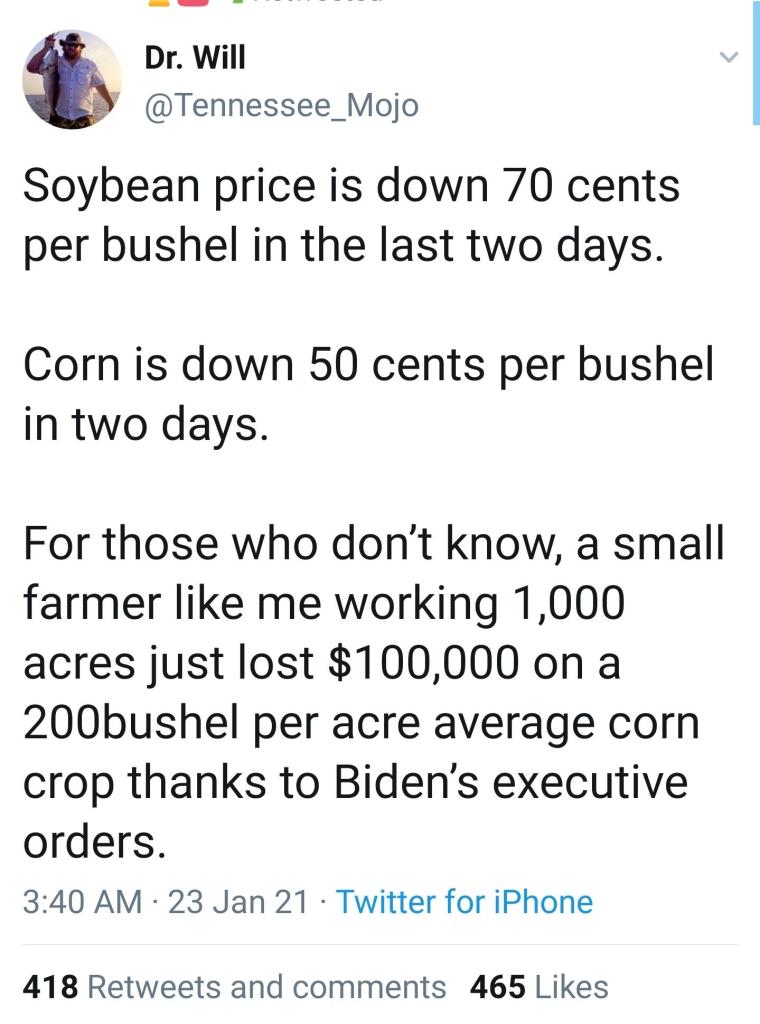The height and width of the screenshot is (1024, 760).
Task: Click the cropped Retweeted label at top
Action: (x=307, y=2)
